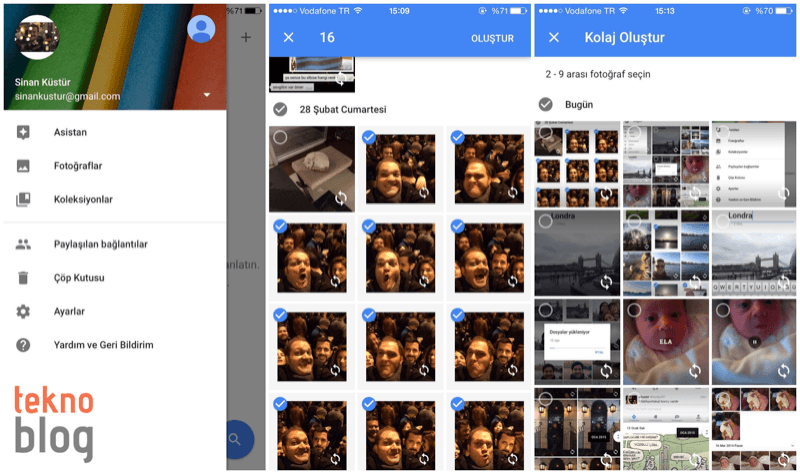
Task: Tap the OLUŞTUR button
Action: pyautogui.click(x=492, y=38)
